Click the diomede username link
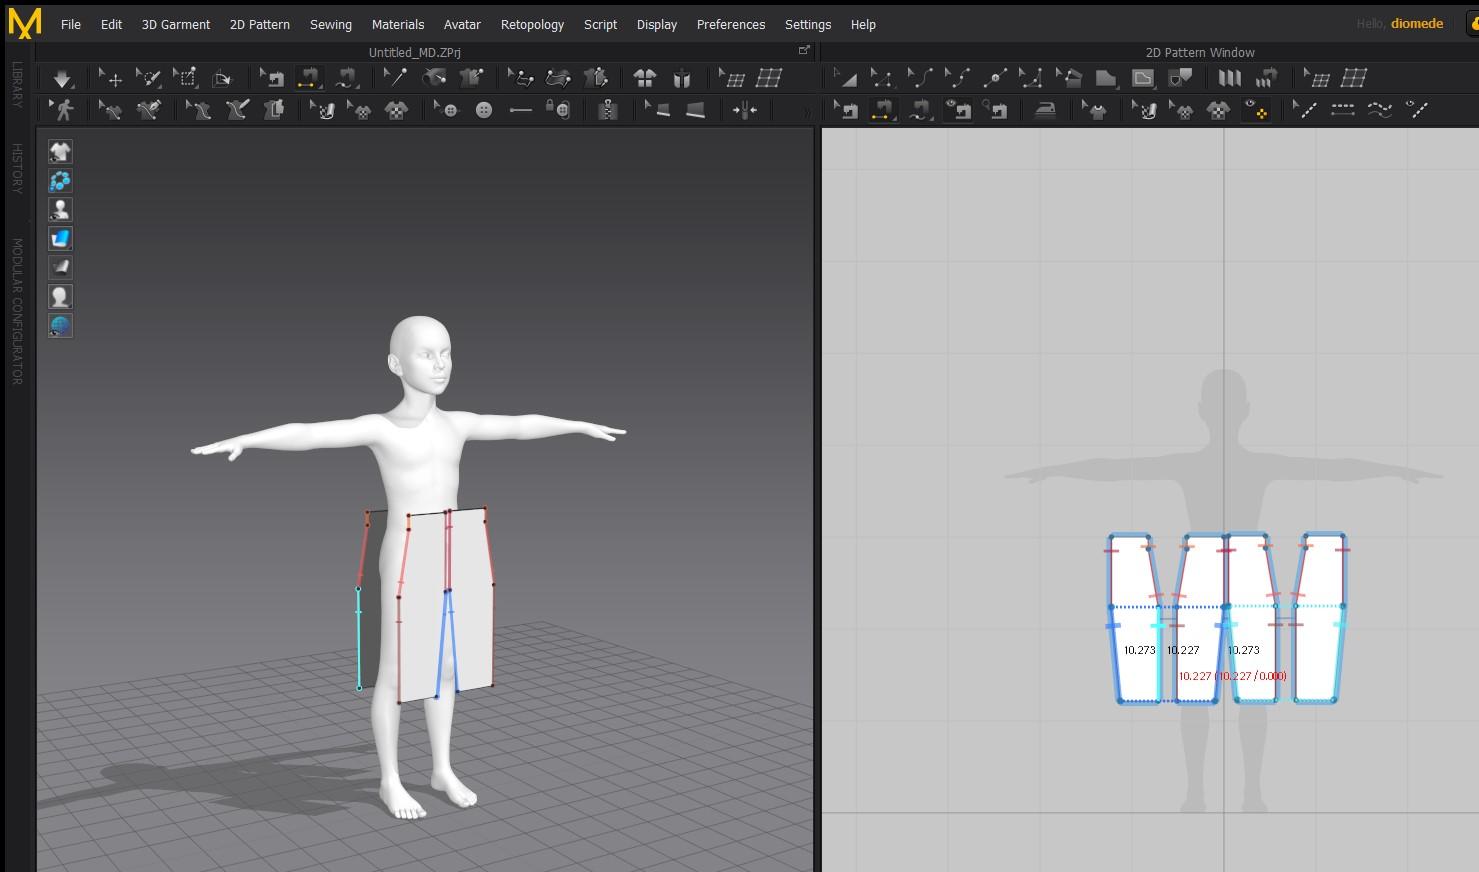1479x872 pixels. [x=1416, y=23]
